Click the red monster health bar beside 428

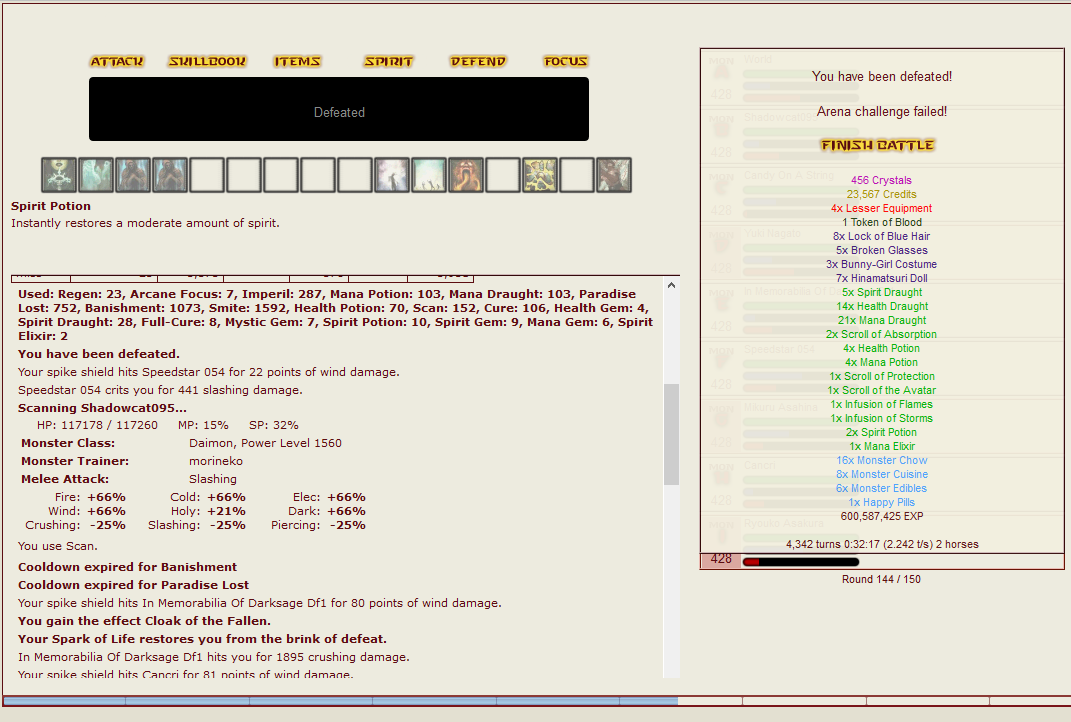(x=801, y=562)
